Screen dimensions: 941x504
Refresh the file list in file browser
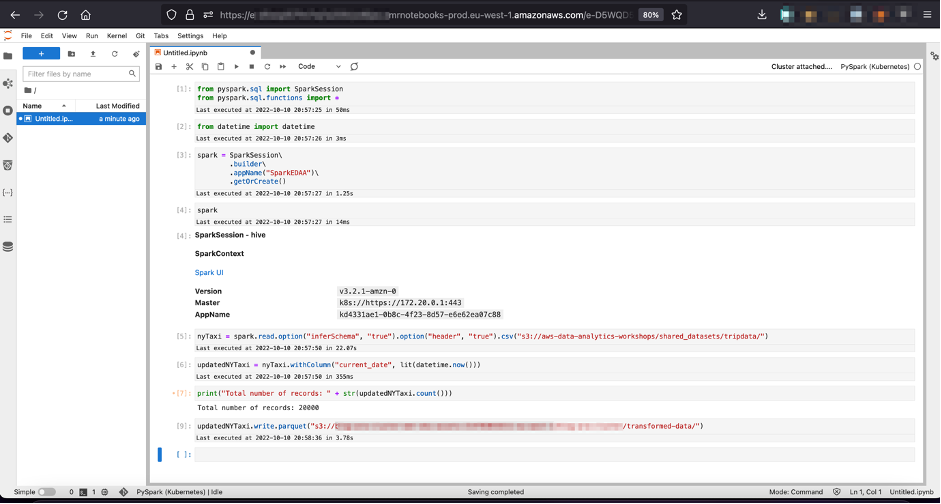pos(114,54)
